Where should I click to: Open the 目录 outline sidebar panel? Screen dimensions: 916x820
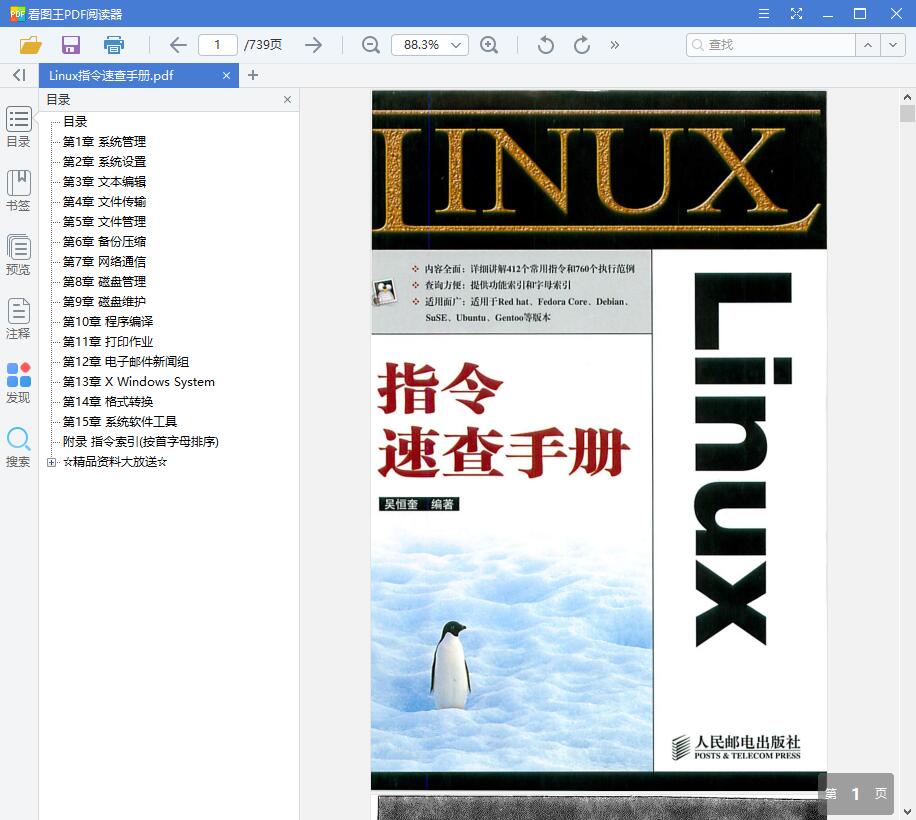click(18, 127)
